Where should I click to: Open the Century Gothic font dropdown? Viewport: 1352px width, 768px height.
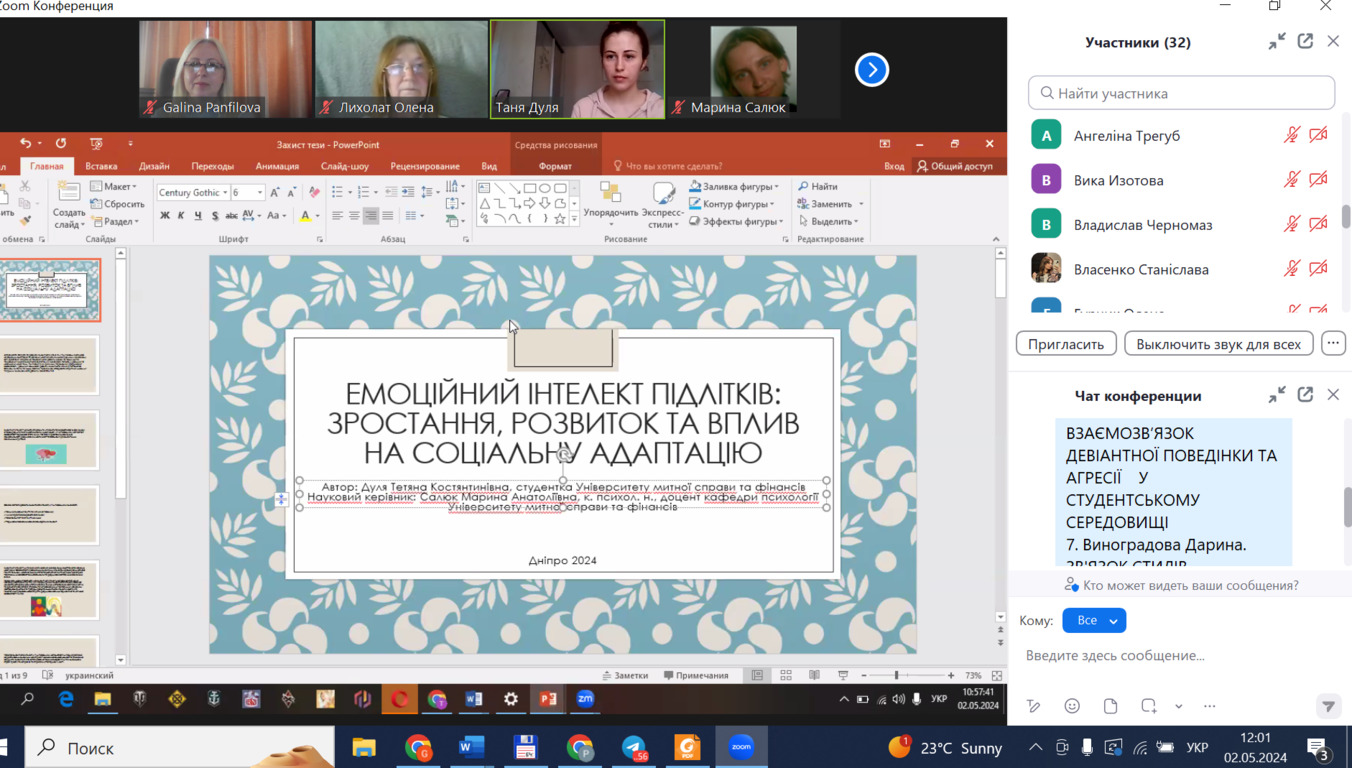(x=192, y=192)
